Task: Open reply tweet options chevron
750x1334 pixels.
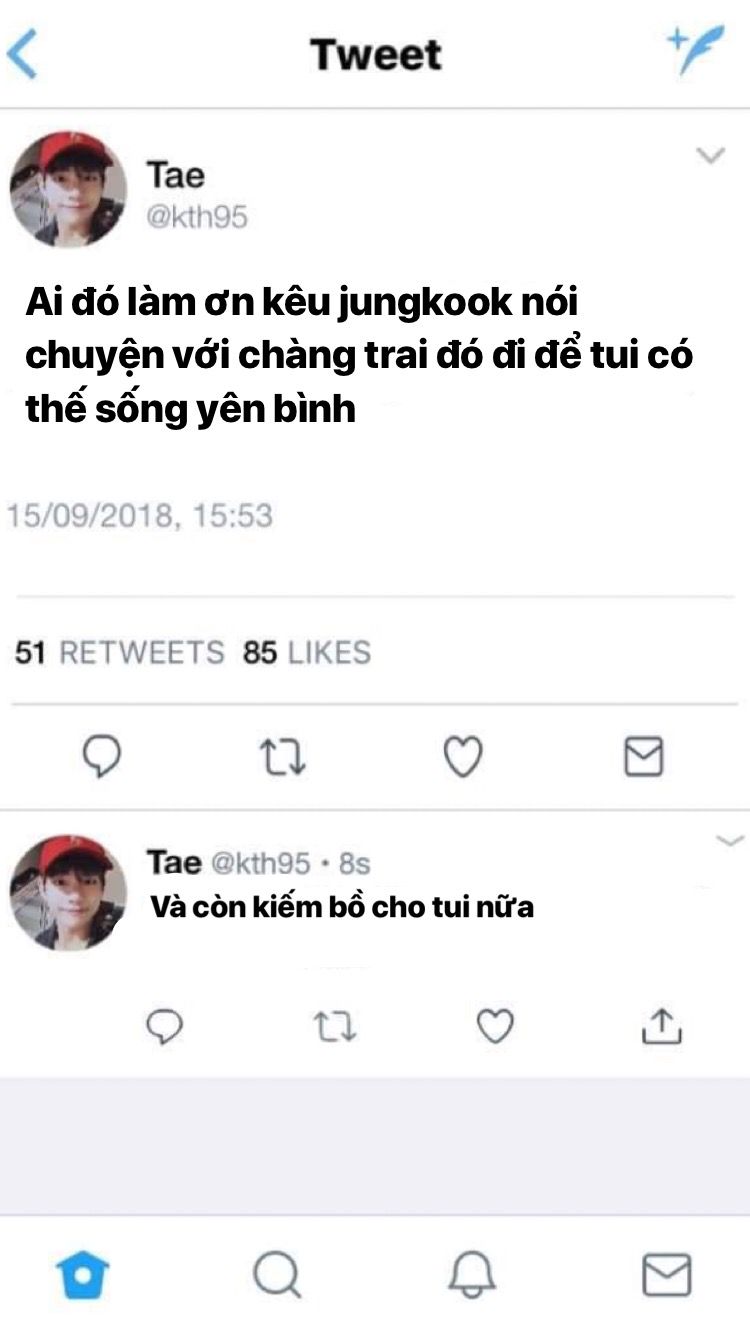Action: pos(732,840)
